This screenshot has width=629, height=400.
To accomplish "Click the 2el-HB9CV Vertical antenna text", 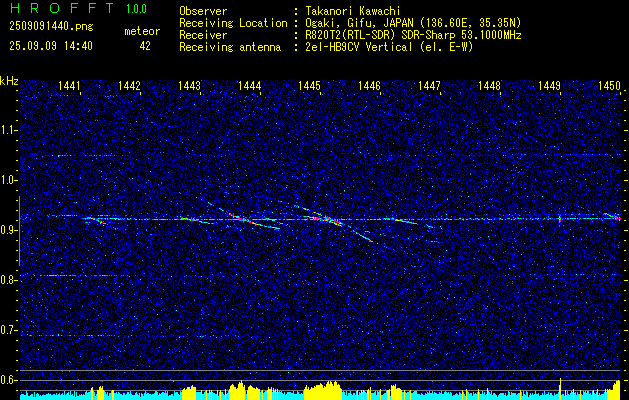I will 388,47.
